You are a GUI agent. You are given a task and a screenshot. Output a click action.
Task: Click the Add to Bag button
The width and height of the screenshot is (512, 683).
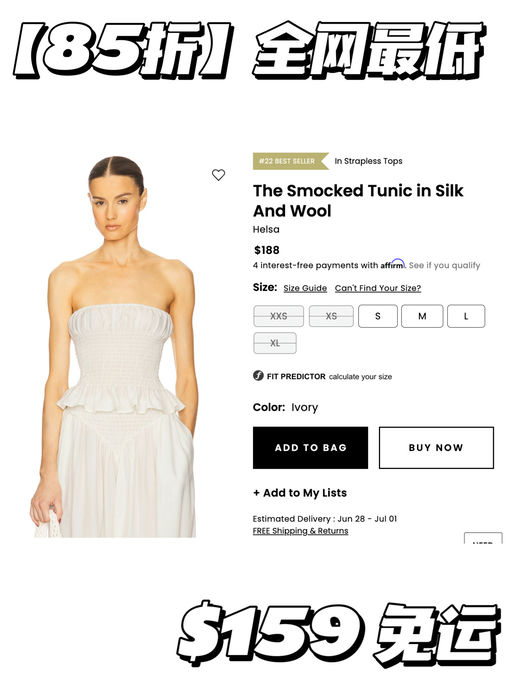click(x=310, y=448)
